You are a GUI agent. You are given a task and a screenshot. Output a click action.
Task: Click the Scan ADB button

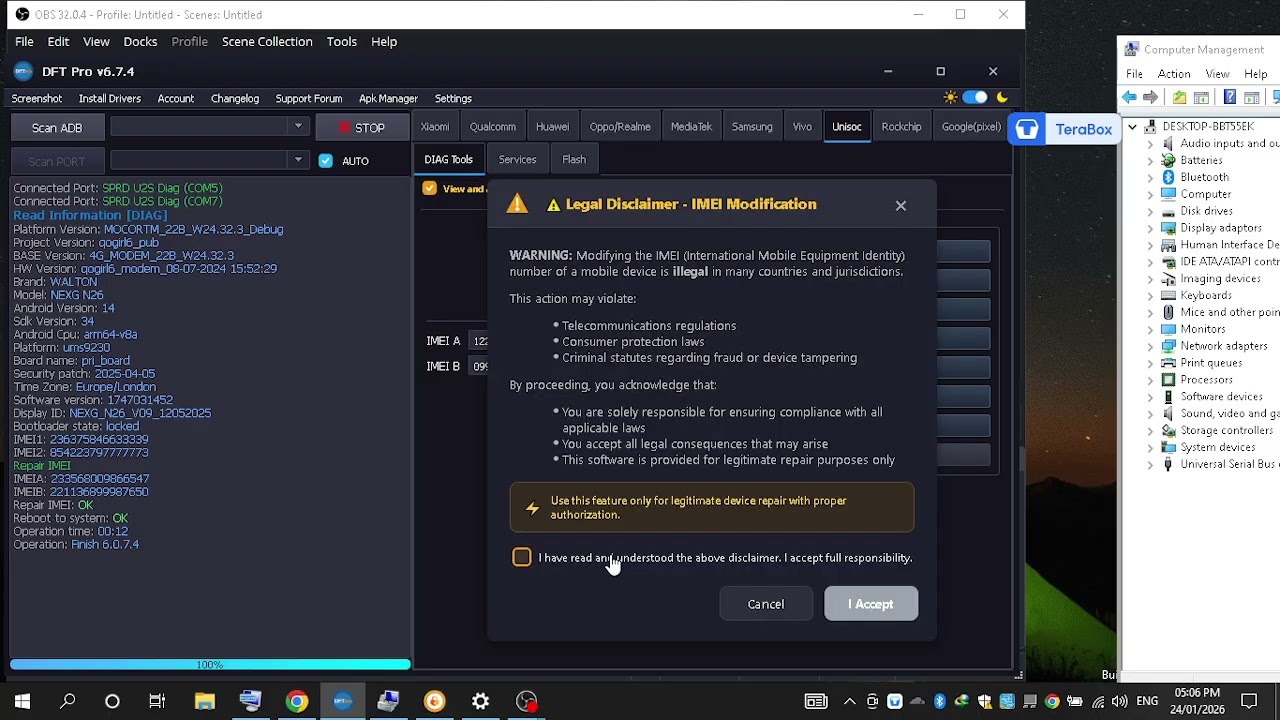(x=57, y=128)
